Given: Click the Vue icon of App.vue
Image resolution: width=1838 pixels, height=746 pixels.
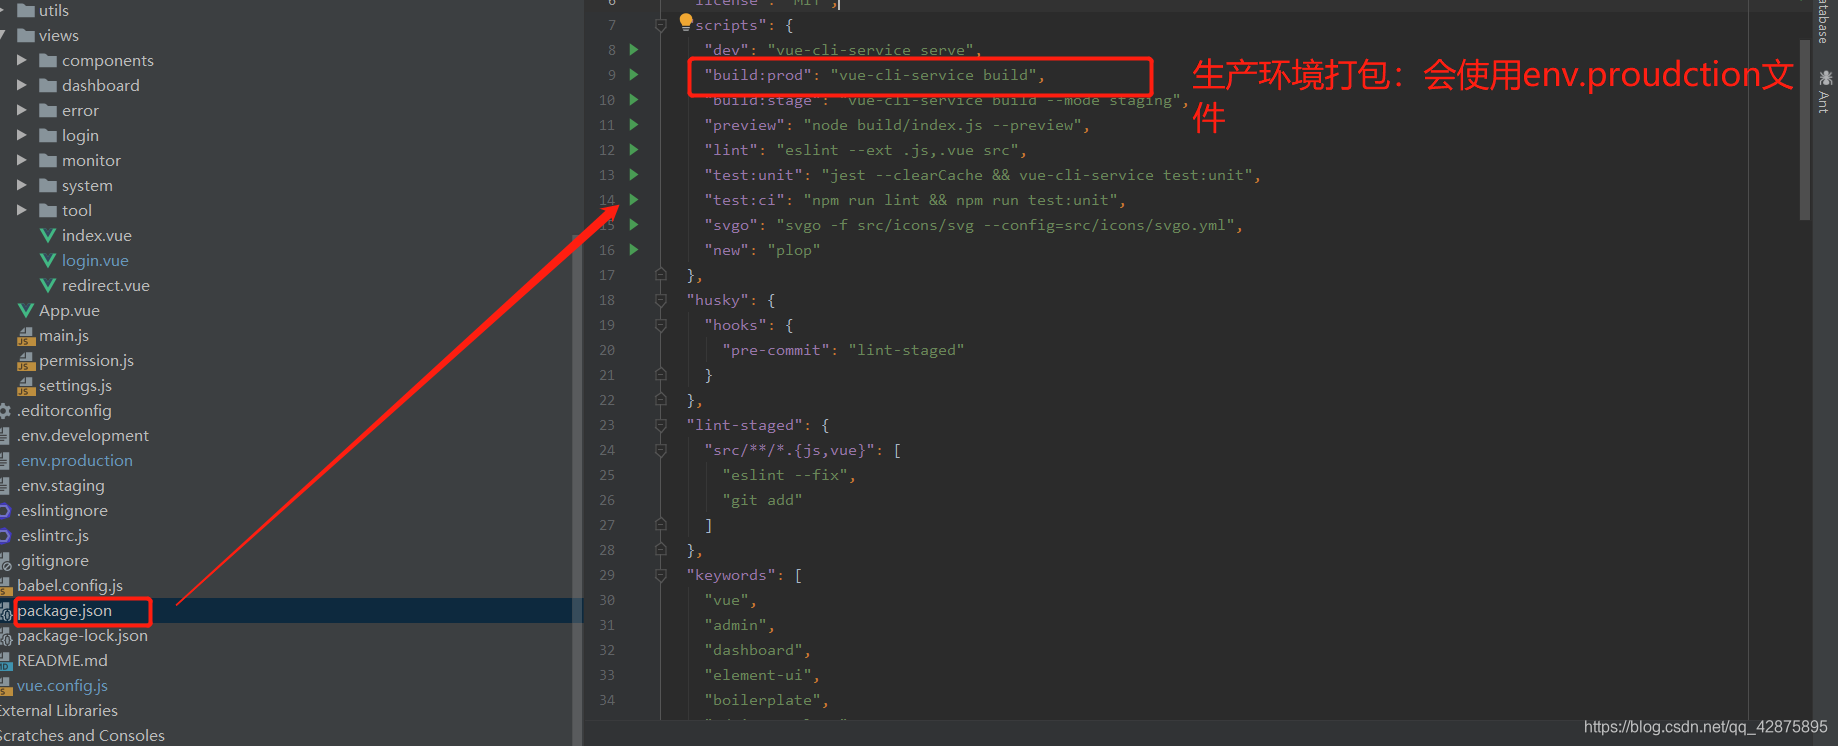Looking at the screenshot, I should (x=26, y=310).
